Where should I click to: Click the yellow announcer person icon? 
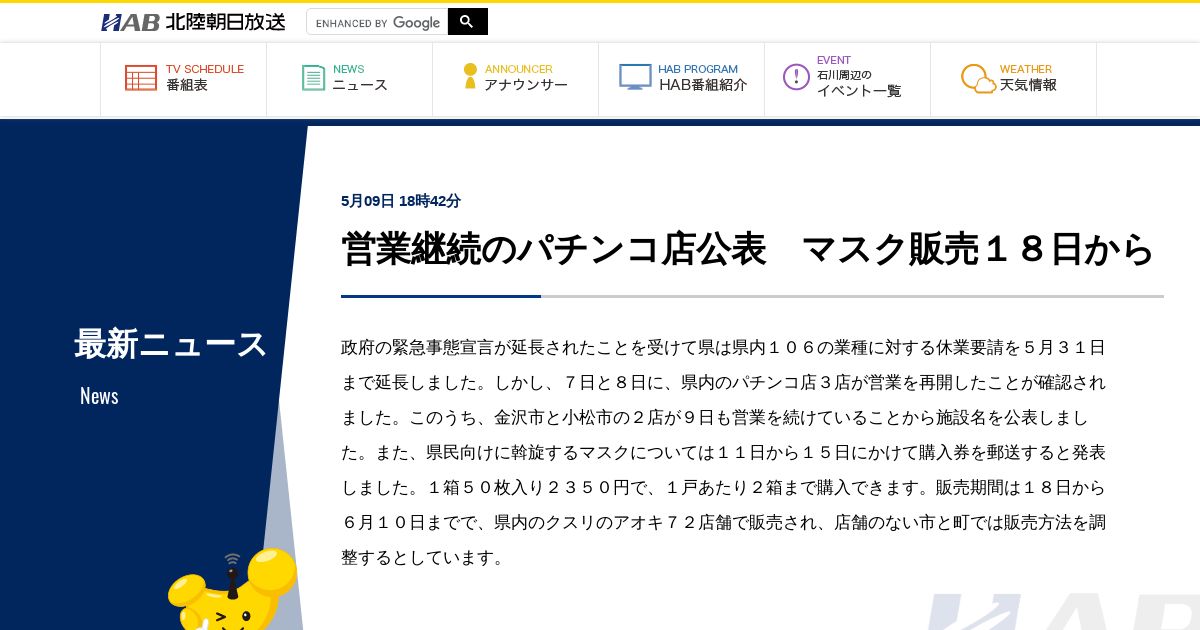click(470, 77)
